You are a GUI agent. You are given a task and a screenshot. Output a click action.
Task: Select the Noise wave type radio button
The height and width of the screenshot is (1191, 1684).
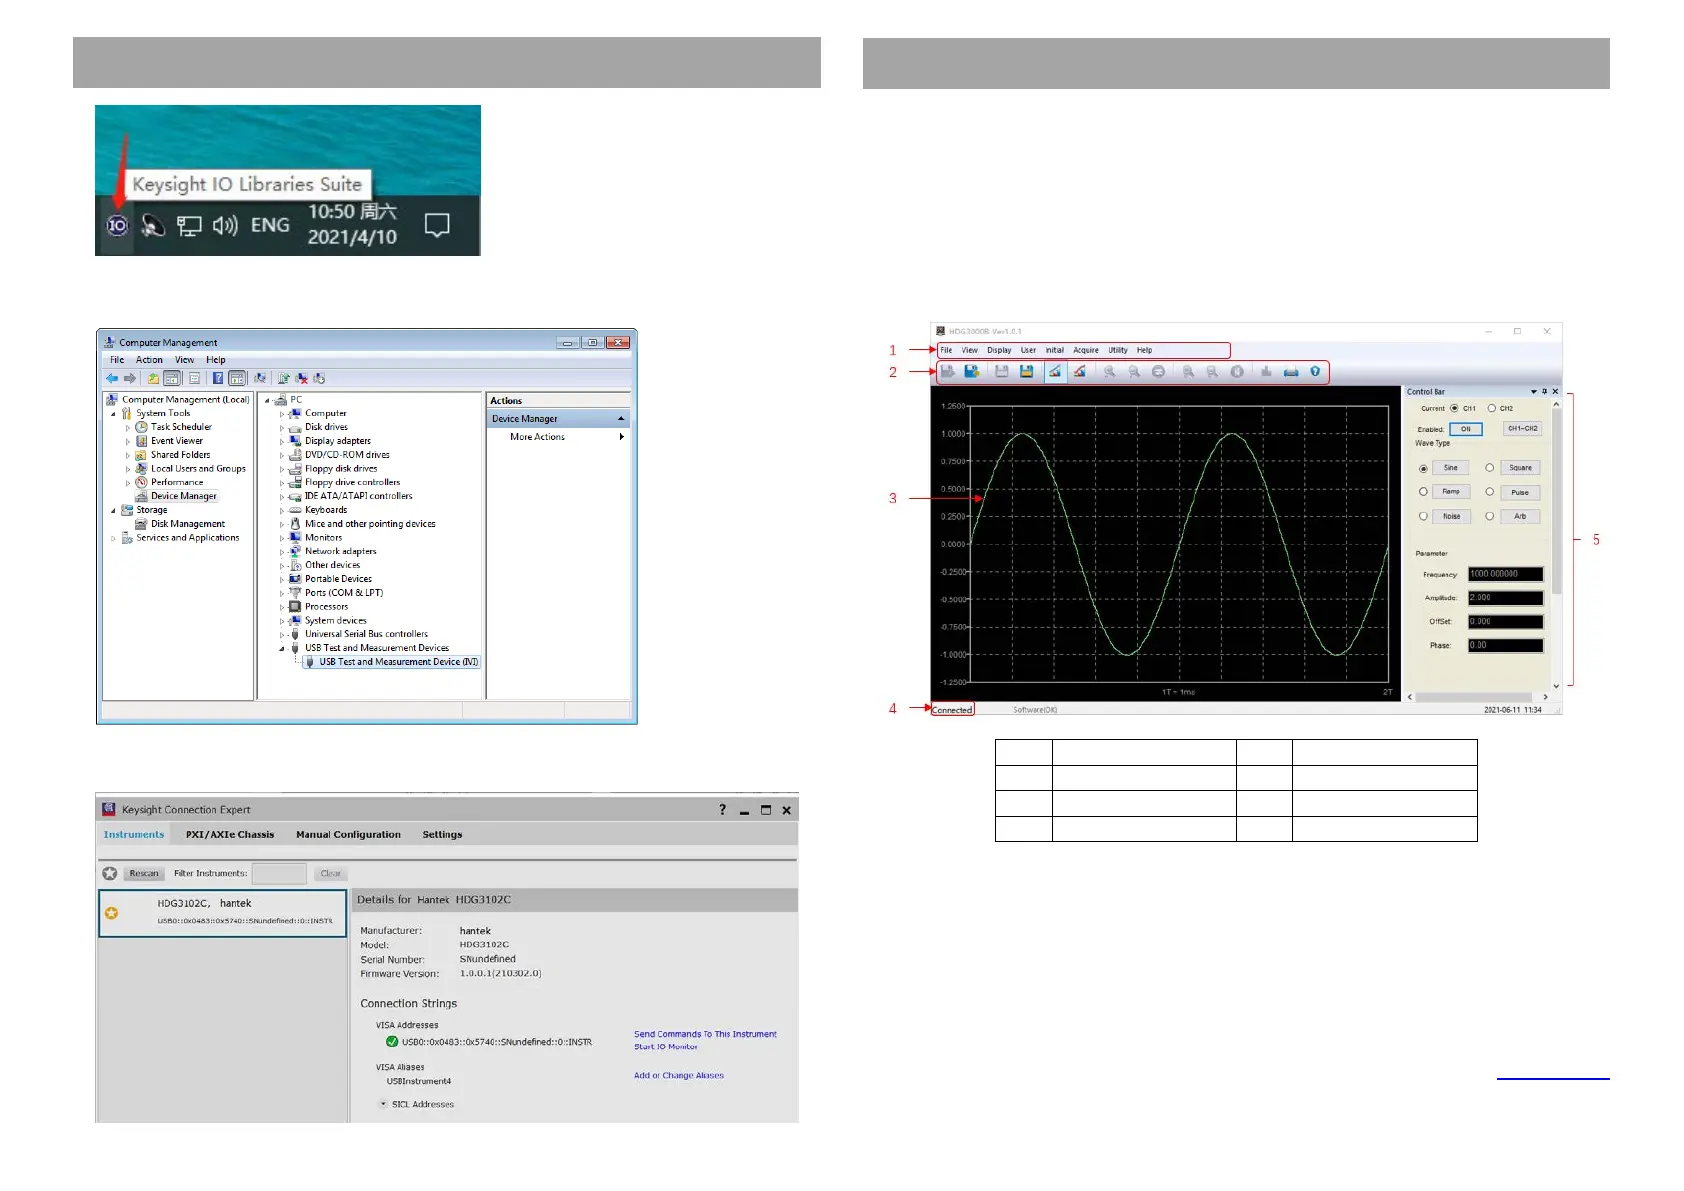(x=1423, y=516)
